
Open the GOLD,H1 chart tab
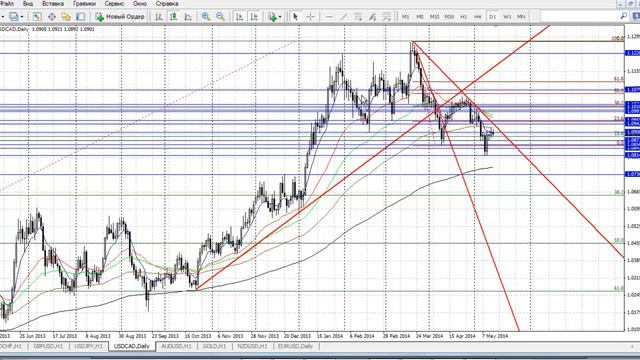coord(214,346)
